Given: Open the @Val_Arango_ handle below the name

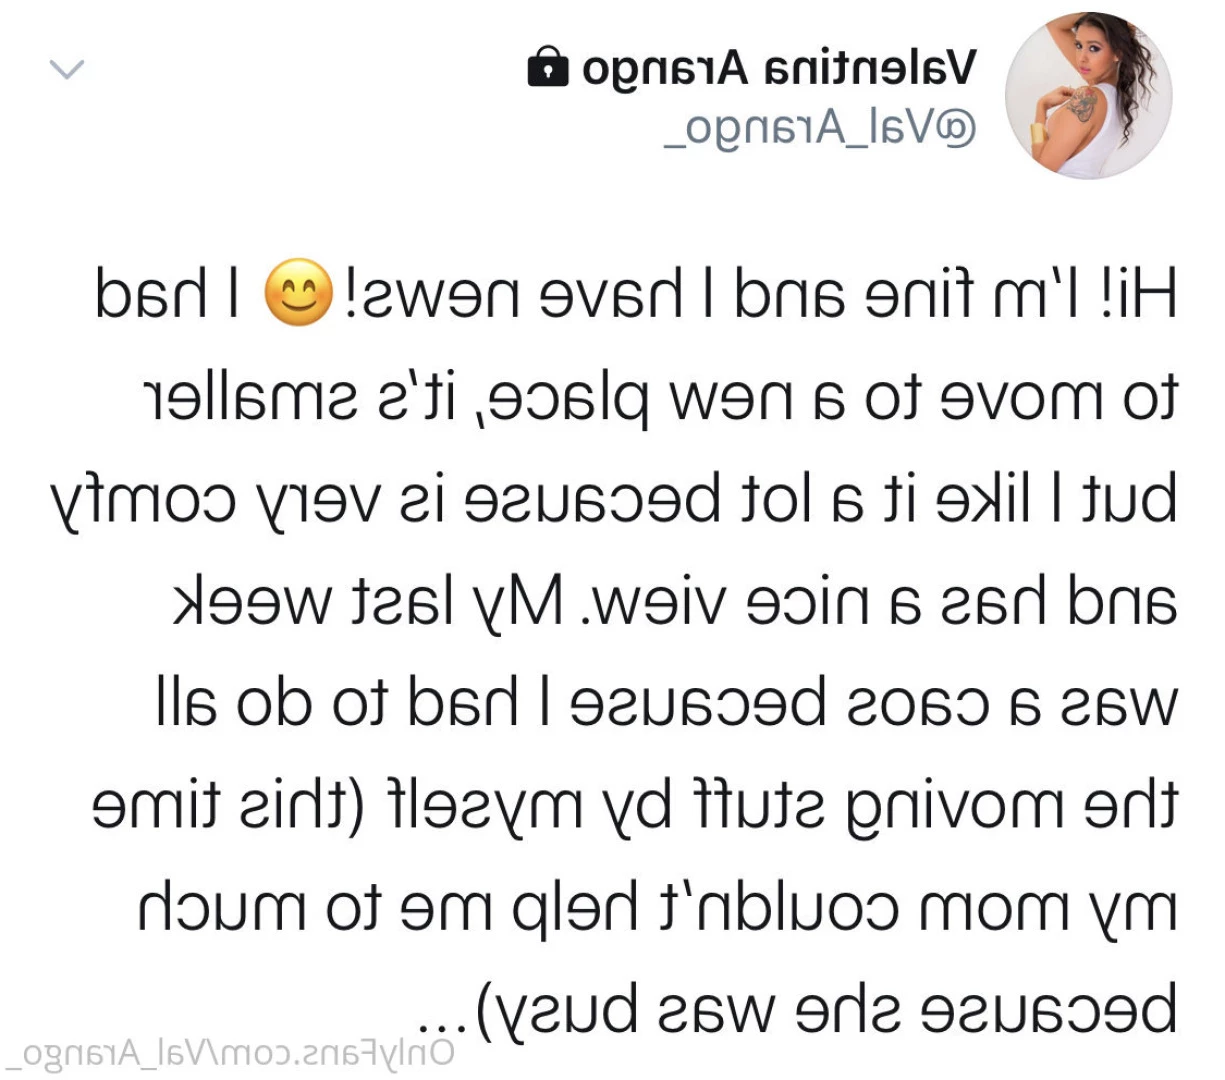Looking at the screenshot, I should [x=820, y=130].
